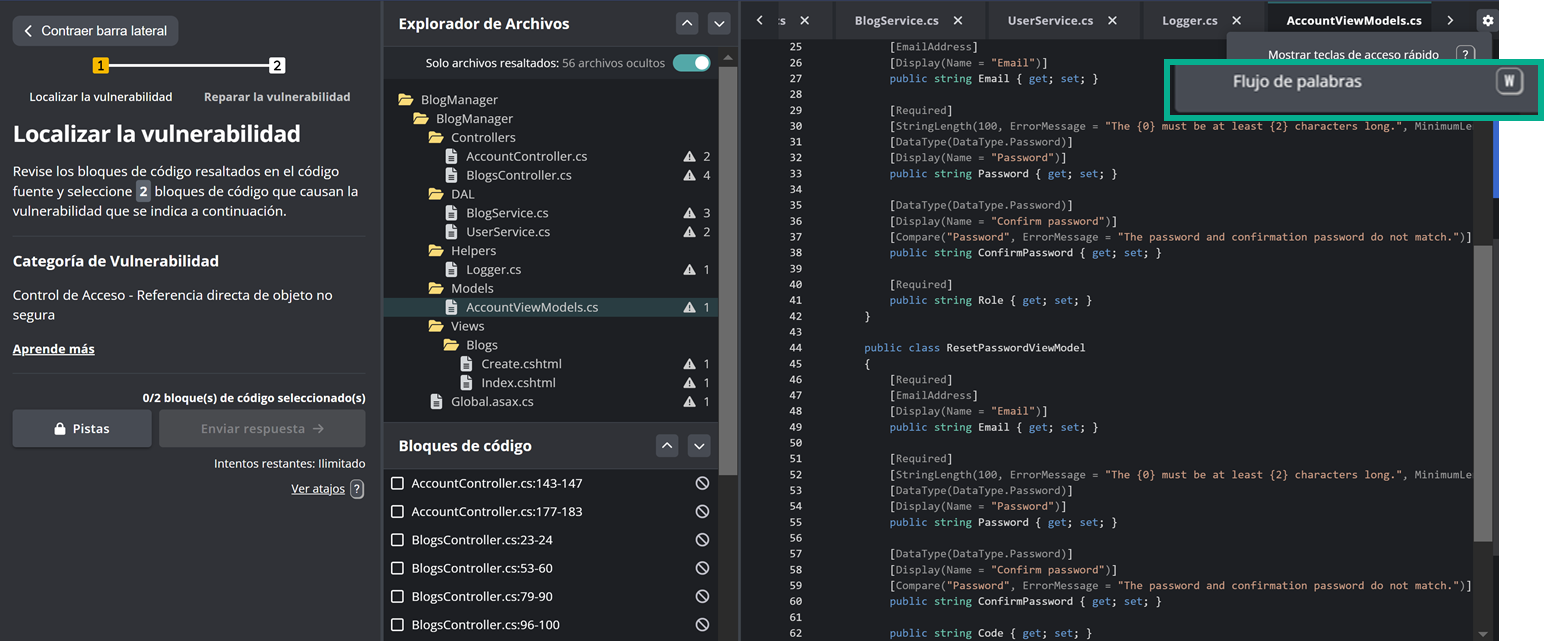Click the help icon next to Ver atajos

tap(357, 489)
